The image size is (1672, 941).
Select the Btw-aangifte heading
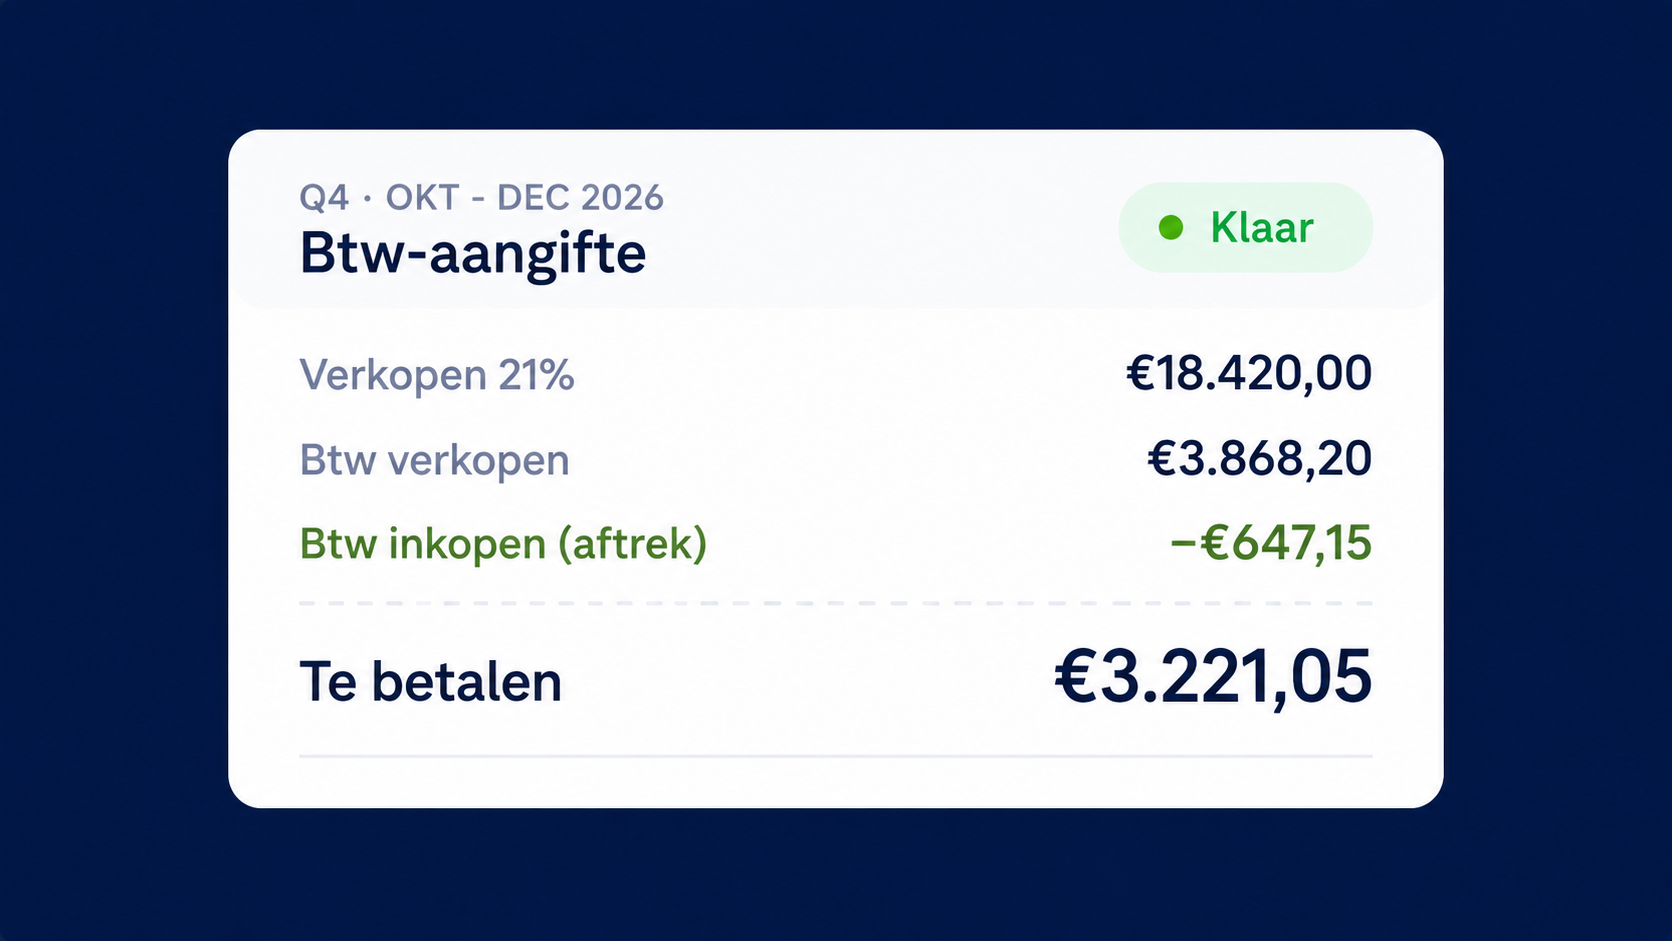click(x=473, y=253)
